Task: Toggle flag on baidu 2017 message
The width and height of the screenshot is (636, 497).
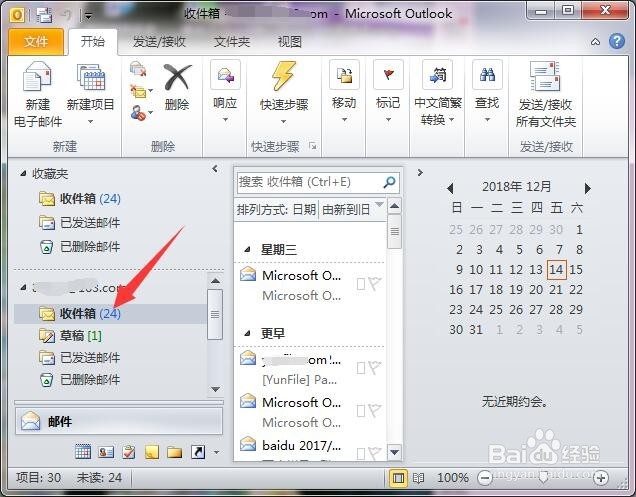Action: [375, 453]
